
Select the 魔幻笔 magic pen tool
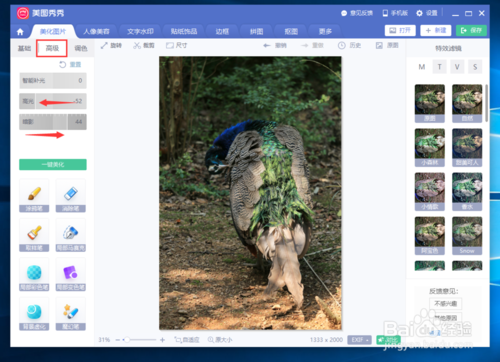[x=71, y=314]
